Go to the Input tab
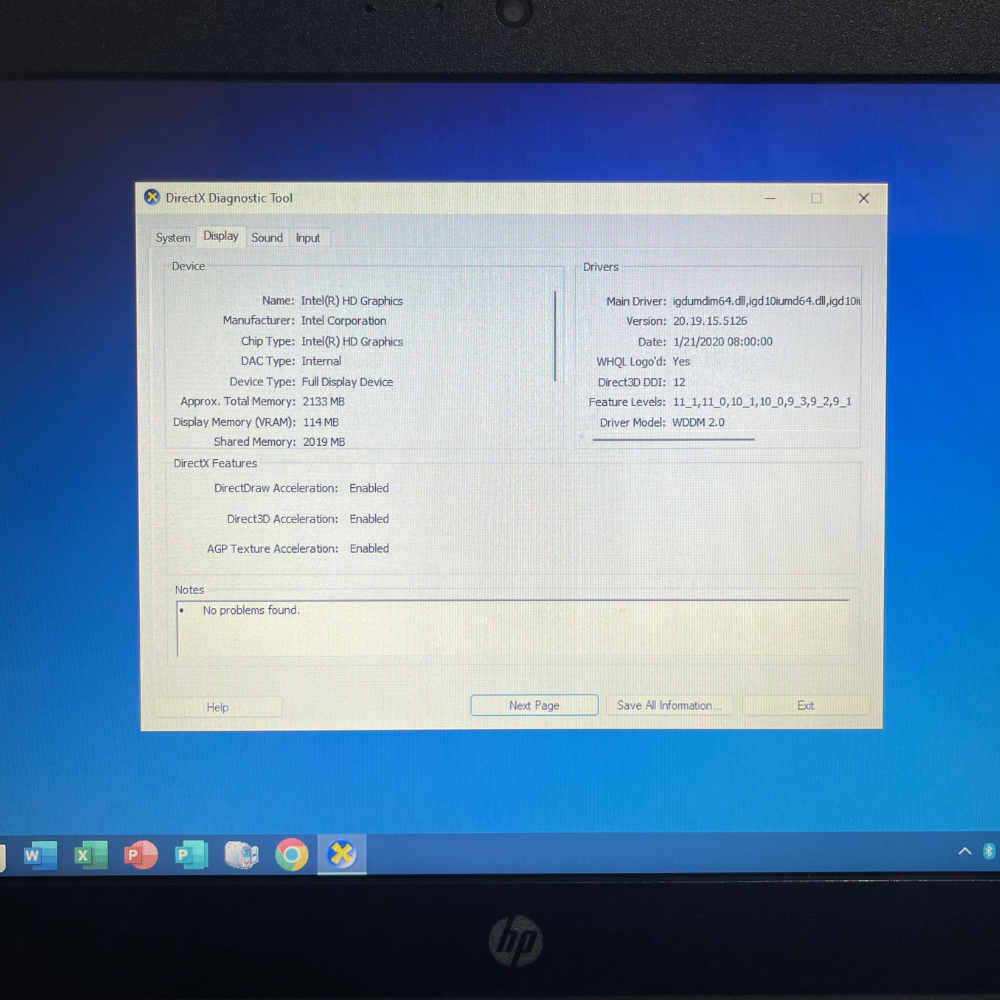Viewport: 1000px width, 1000px height. click(x=308, y=238)
